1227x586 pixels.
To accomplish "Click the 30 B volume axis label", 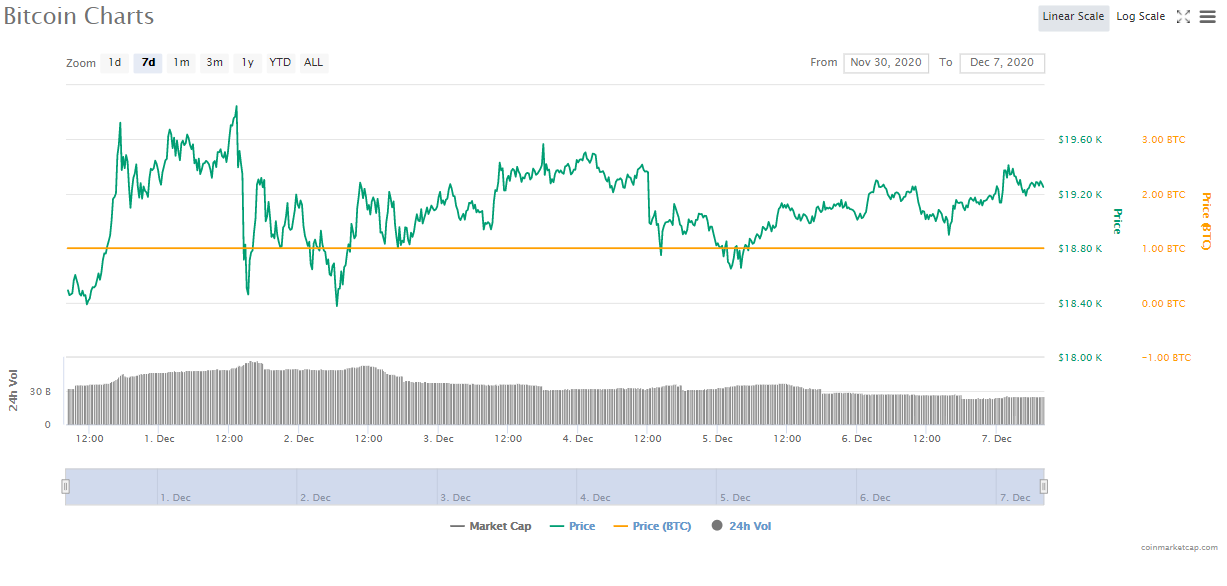I will (x=41, y=392).
